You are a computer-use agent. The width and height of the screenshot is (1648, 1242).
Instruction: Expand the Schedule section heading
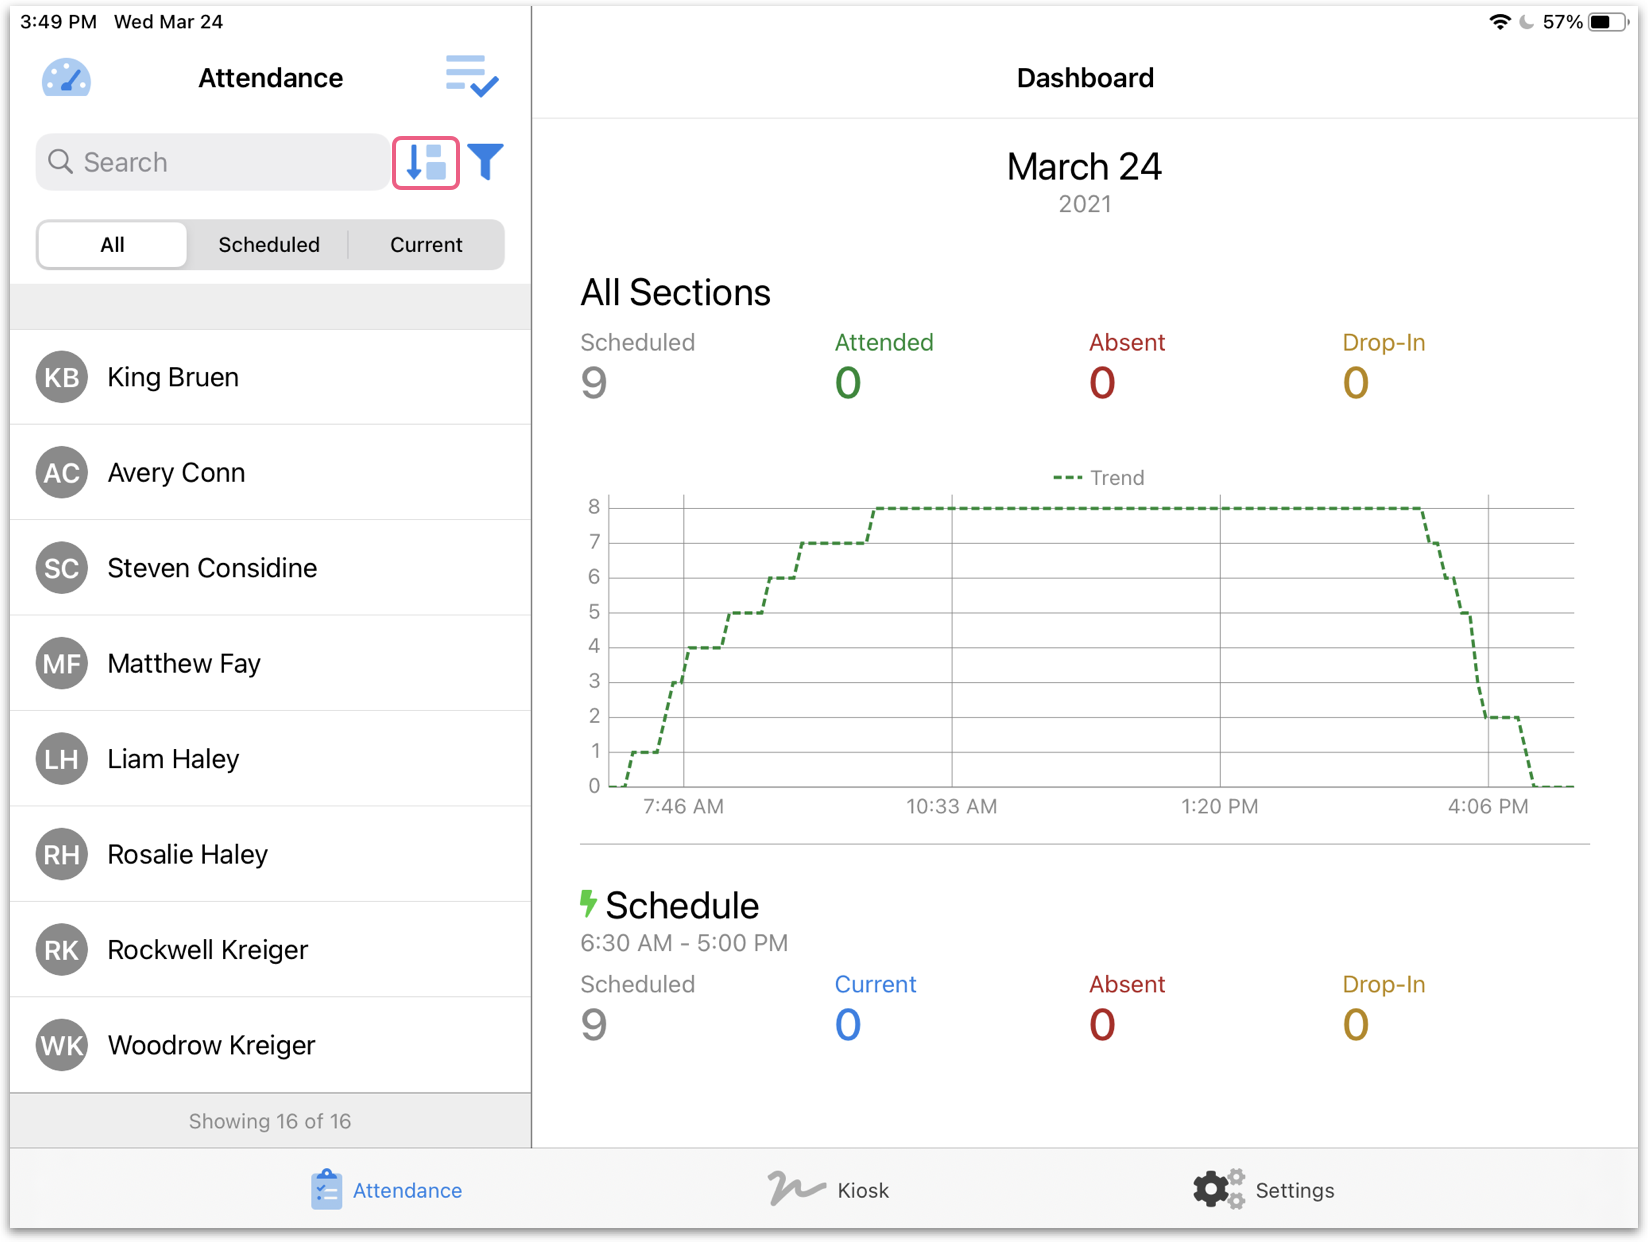click(x=682, y=905)
